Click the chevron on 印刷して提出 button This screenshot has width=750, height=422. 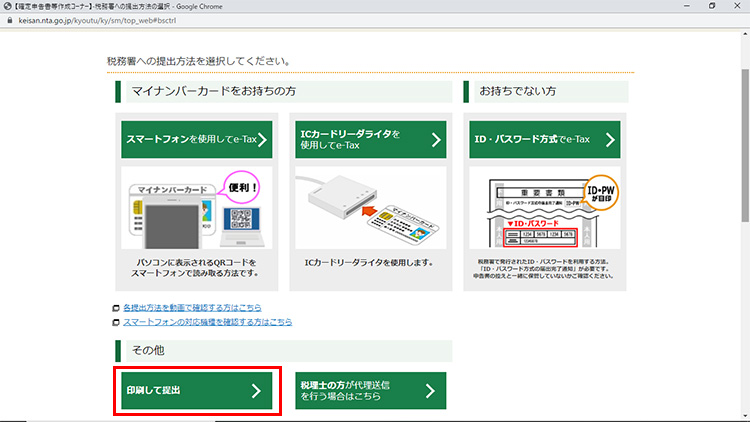click(256, 390)
